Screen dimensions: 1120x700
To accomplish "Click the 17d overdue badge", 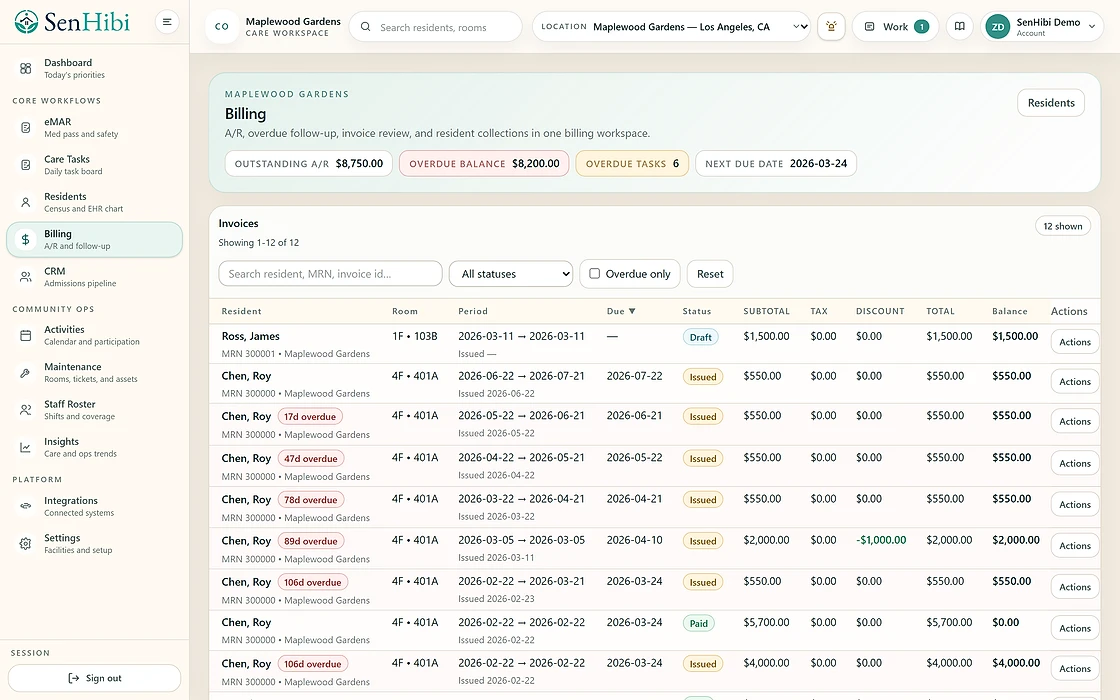I will click(310, 416).
